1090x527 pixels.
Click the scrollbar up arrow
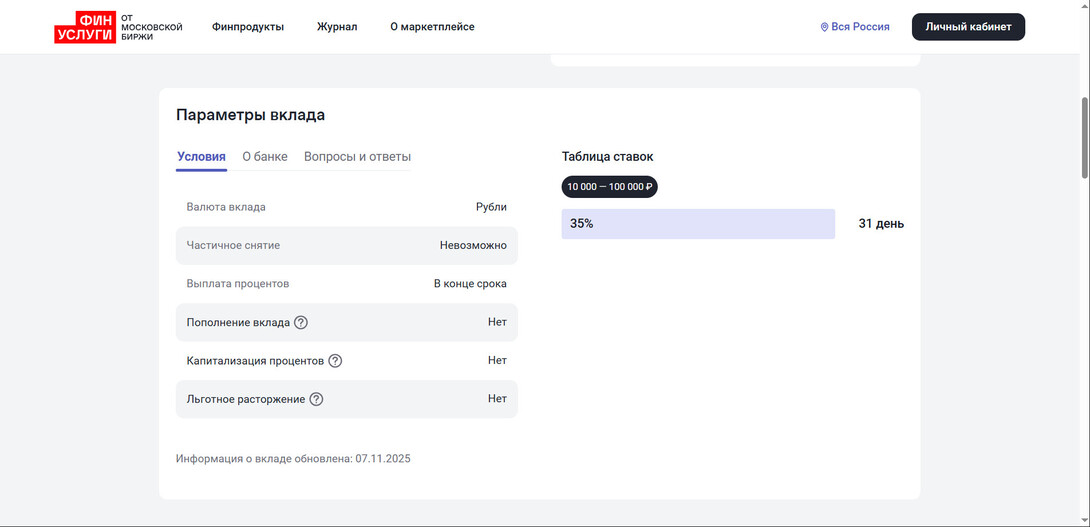coord(1083,6)
